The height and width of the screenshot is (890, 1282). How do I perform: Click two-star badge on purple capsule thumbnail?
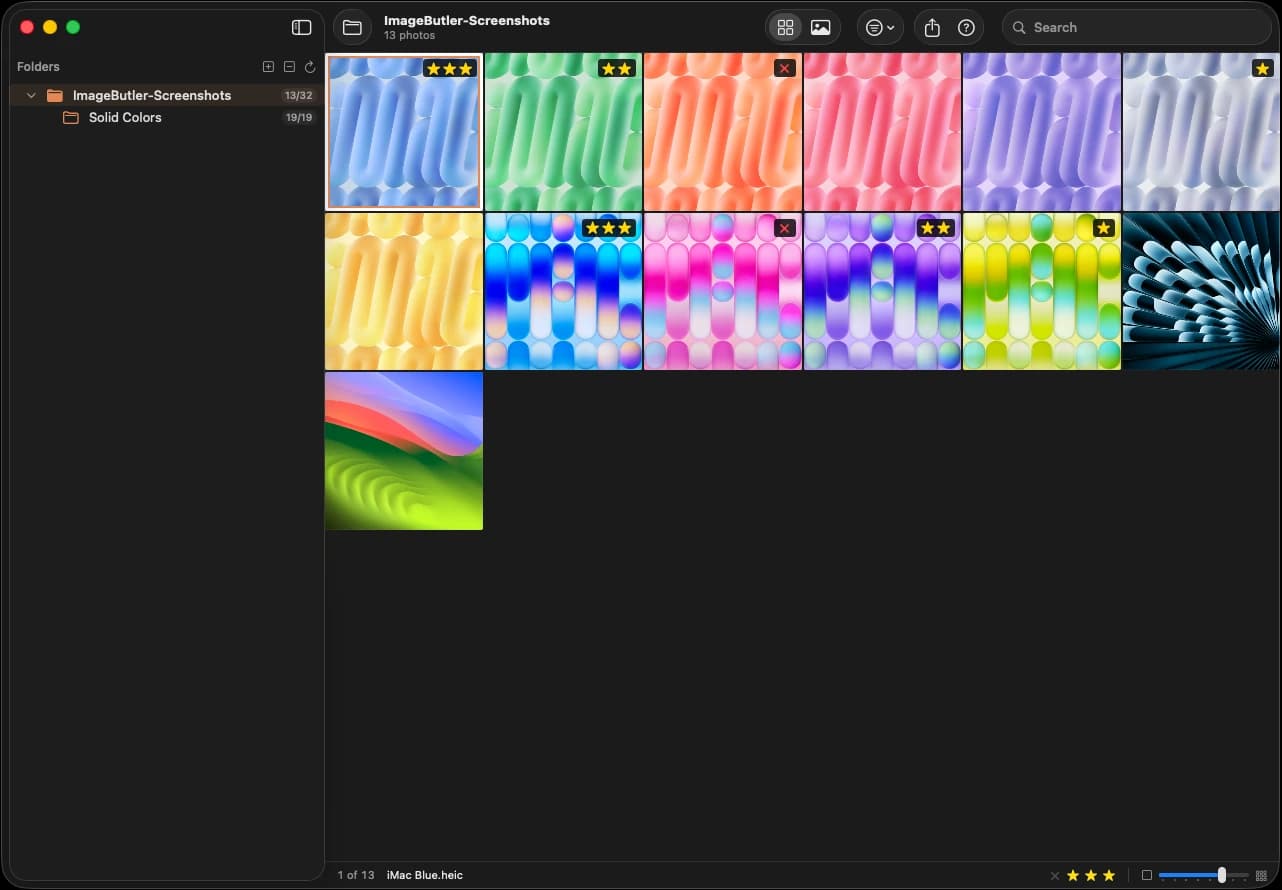coord(936,228)
